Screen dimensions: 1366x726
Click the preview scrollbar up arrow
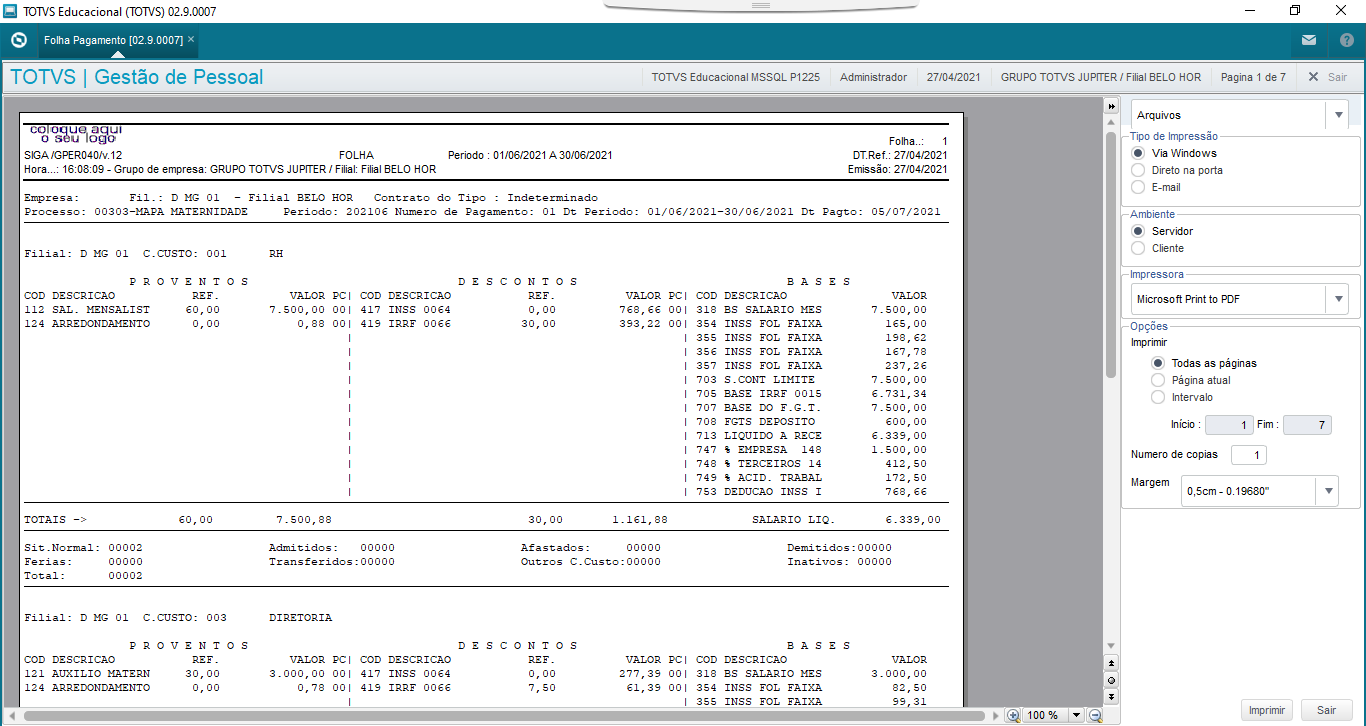(x=1110, y=121)
